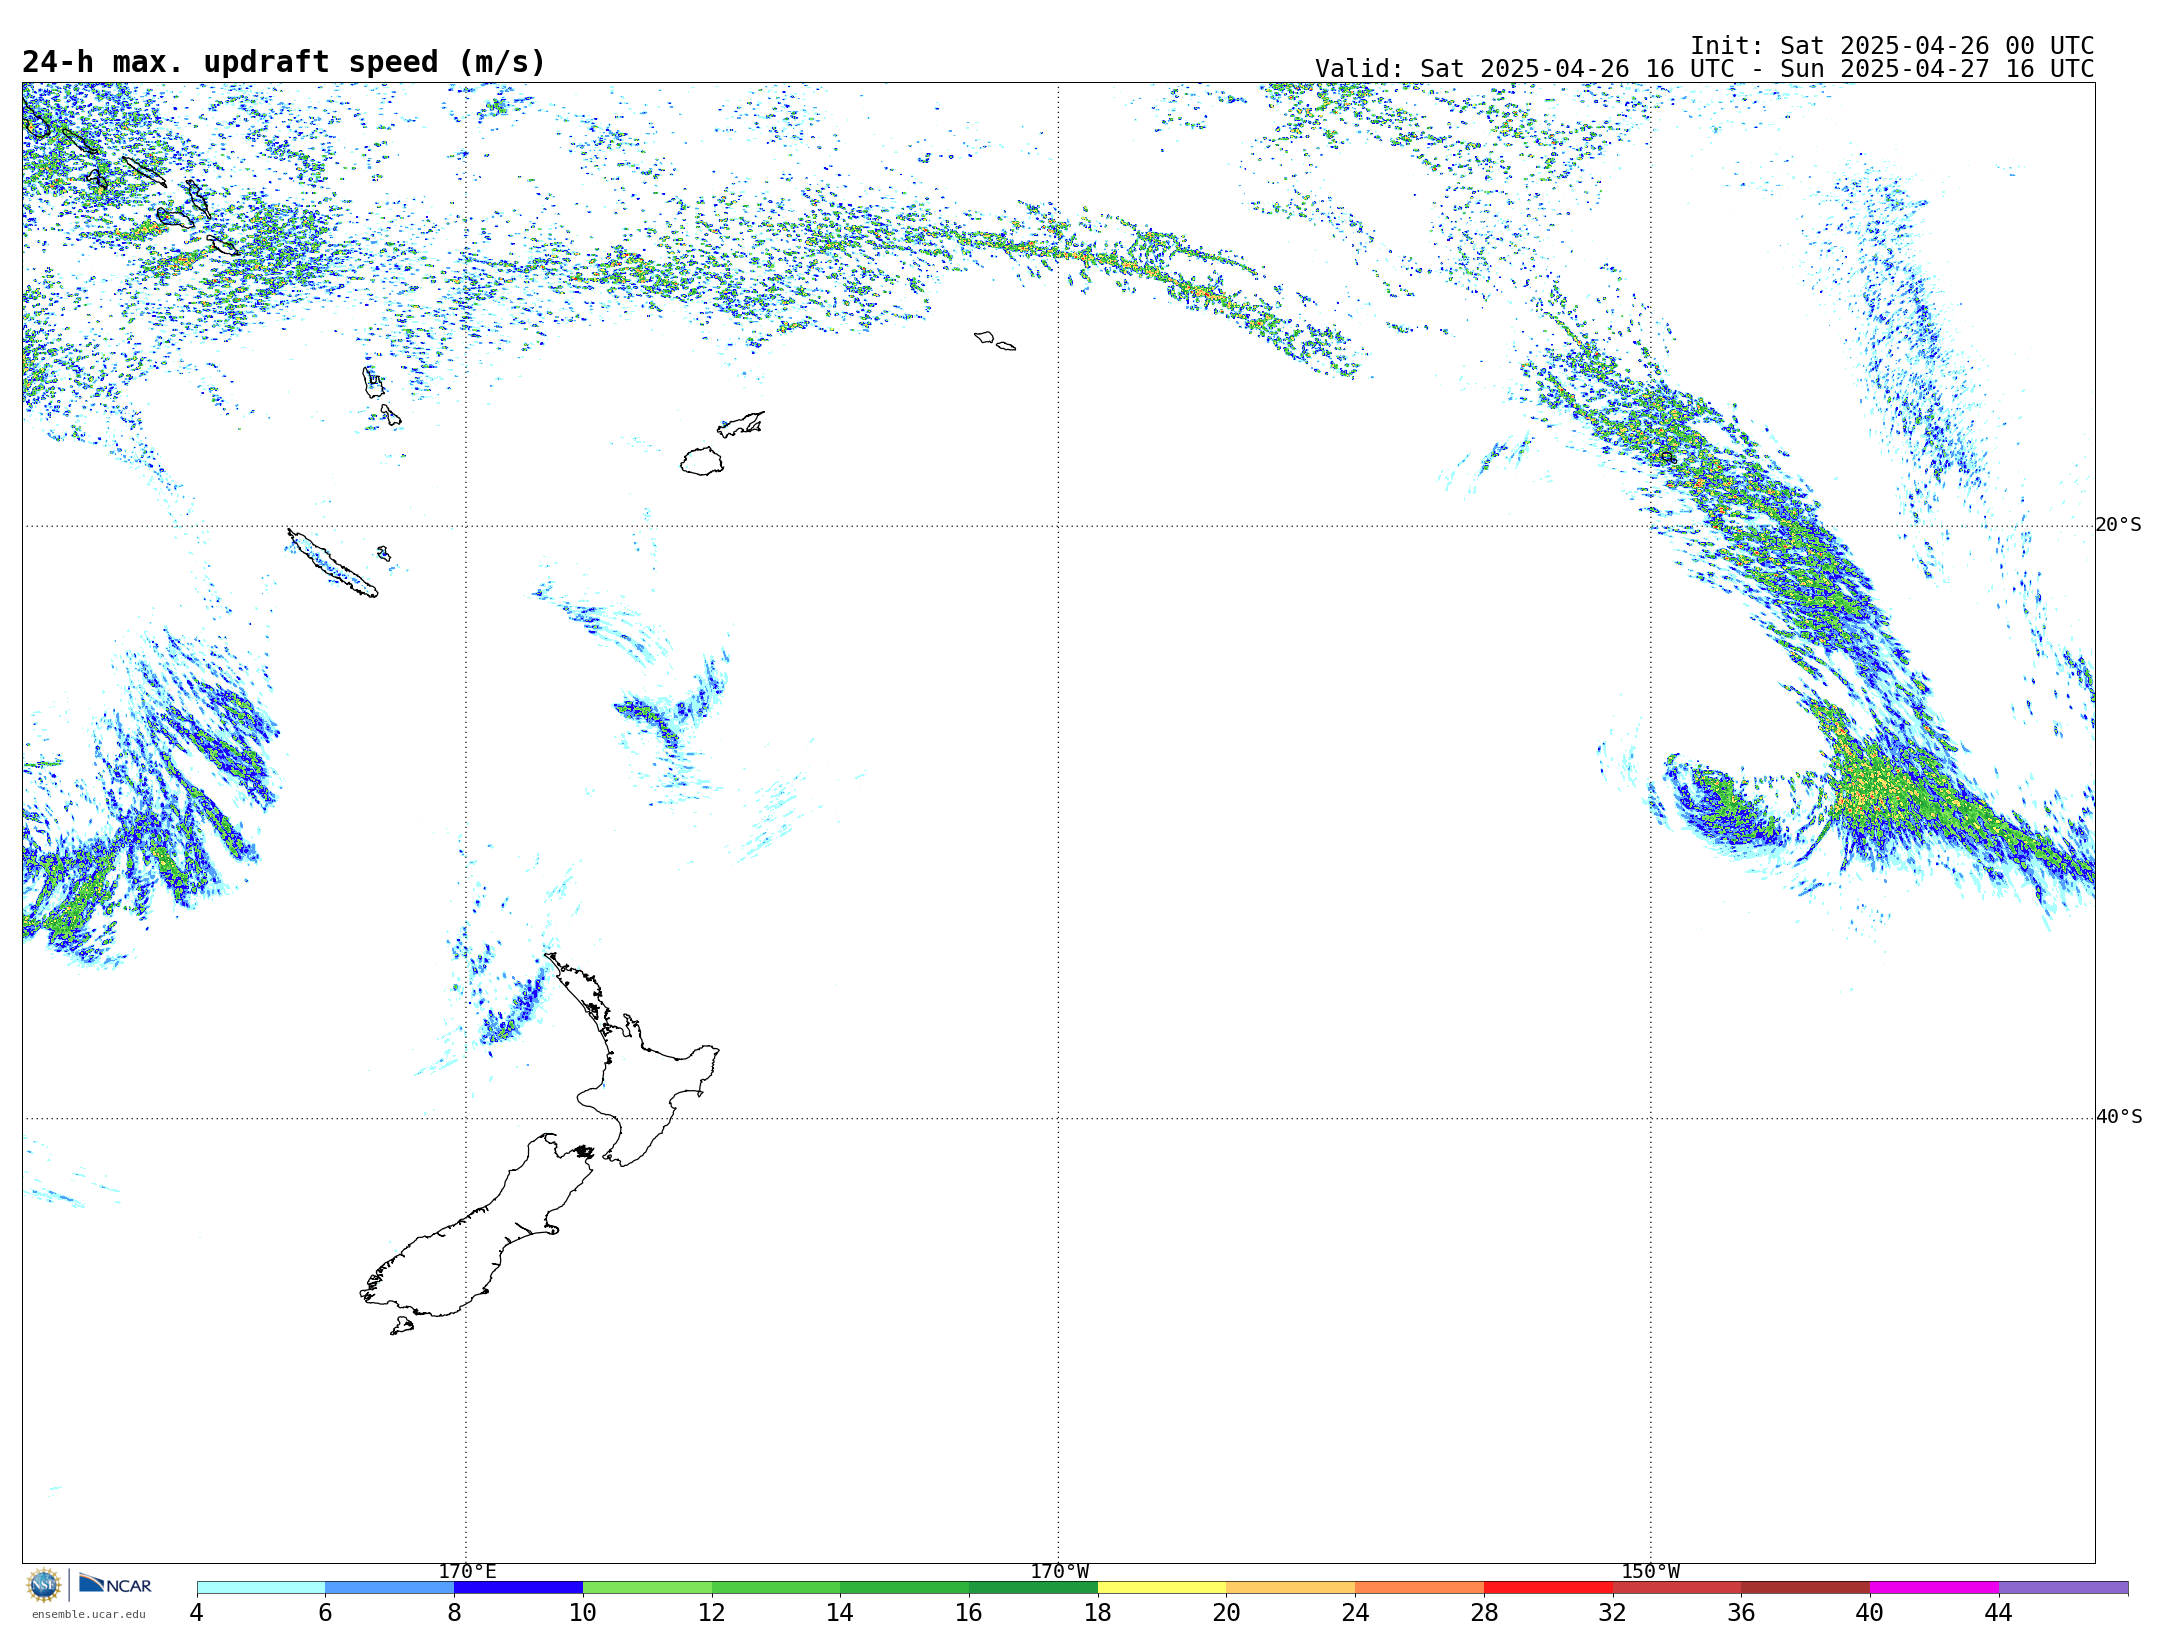The height and width of the screenshot is (1626, 2160).
Task: Click the colorbar tick label '44'
Action: (1999, 1612)
